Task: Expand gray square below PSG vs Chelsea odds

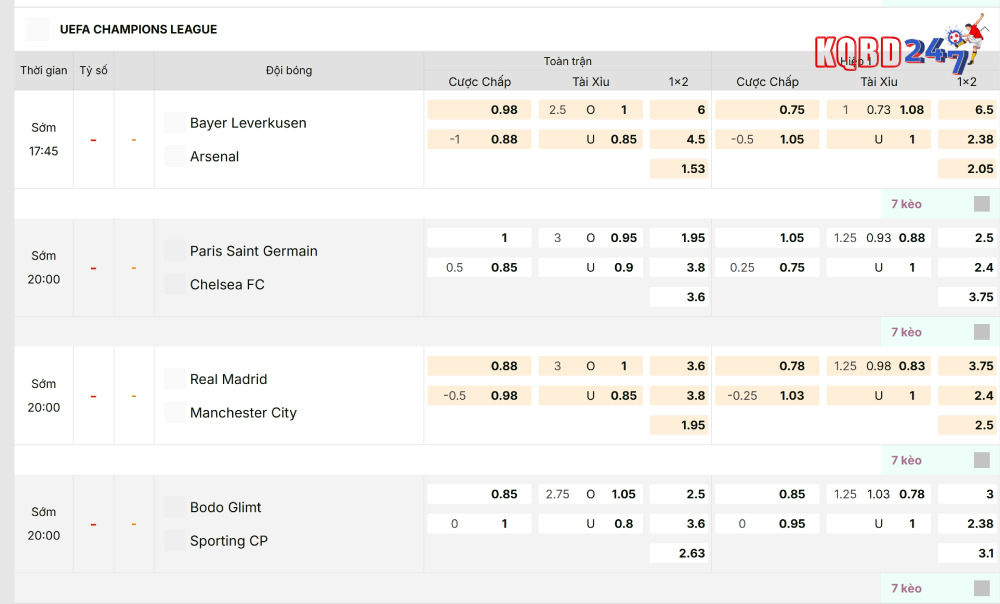Action: click(x=982, y=332)
